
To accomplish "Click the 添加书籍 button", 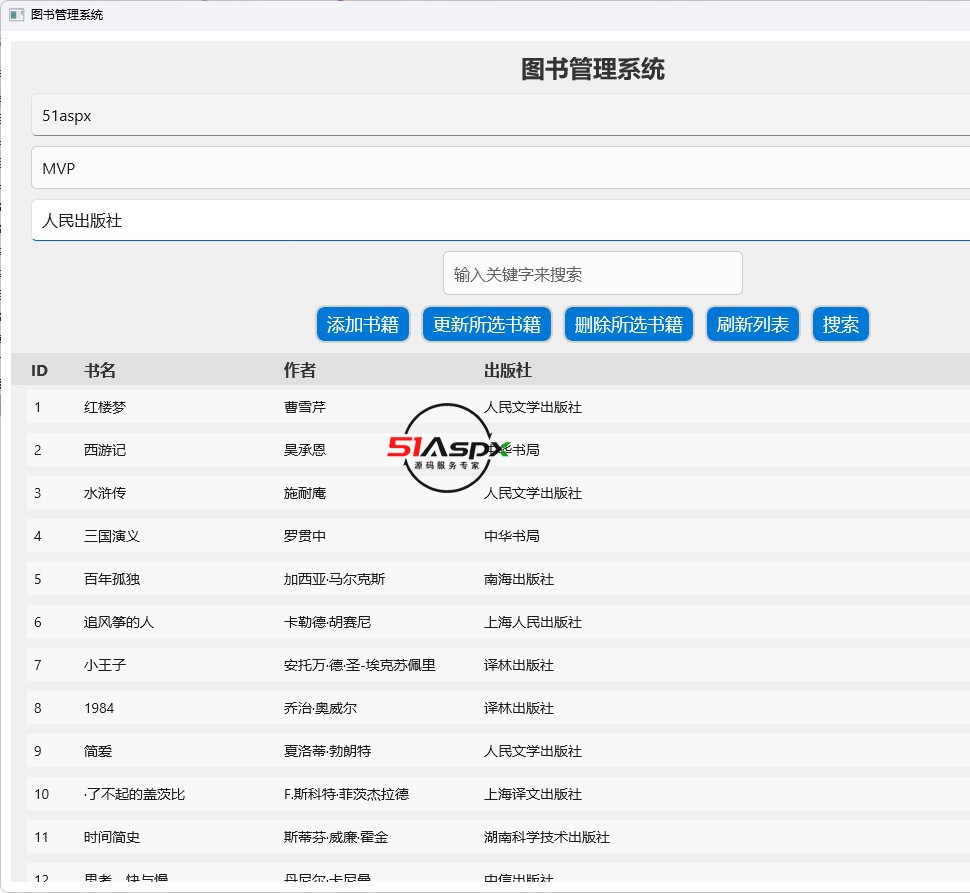I will tap(363, 324).
